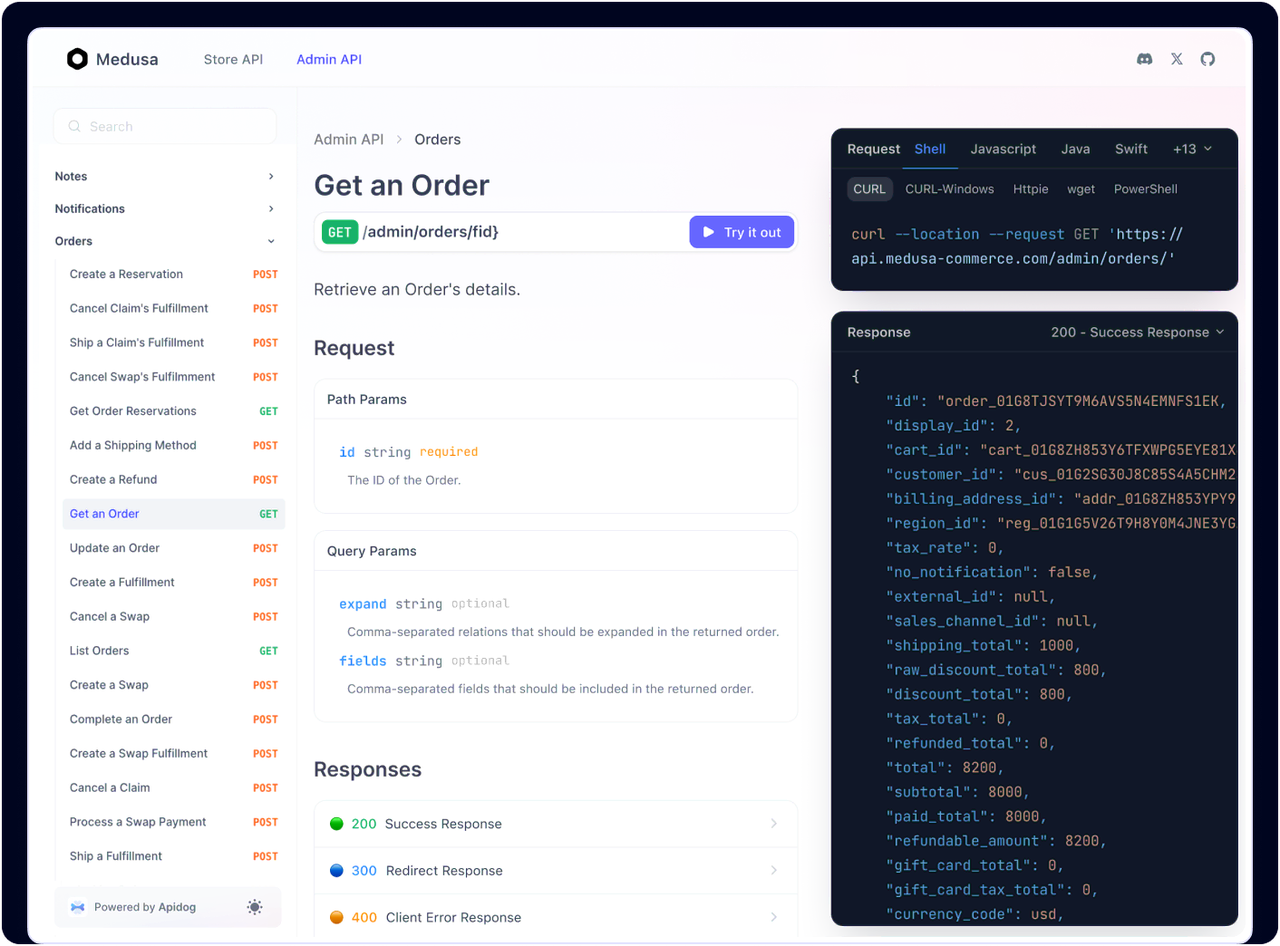This screenshot has width=1280, height=946.
Task: Click the blue 300 status dot
Action: pos(336,871)
